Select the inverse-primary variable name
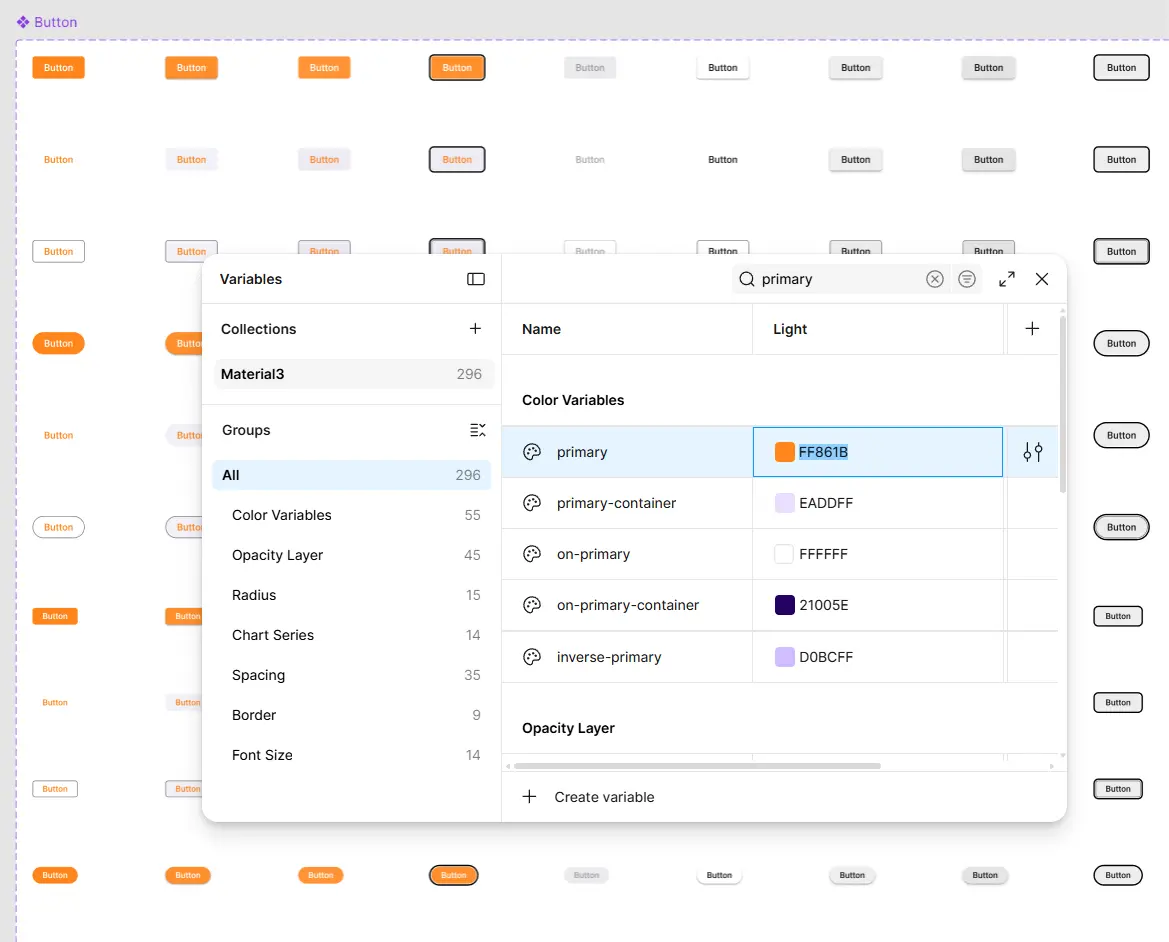Image resolution: width=1169 pixels, height=942 pixels. [608, 657]
